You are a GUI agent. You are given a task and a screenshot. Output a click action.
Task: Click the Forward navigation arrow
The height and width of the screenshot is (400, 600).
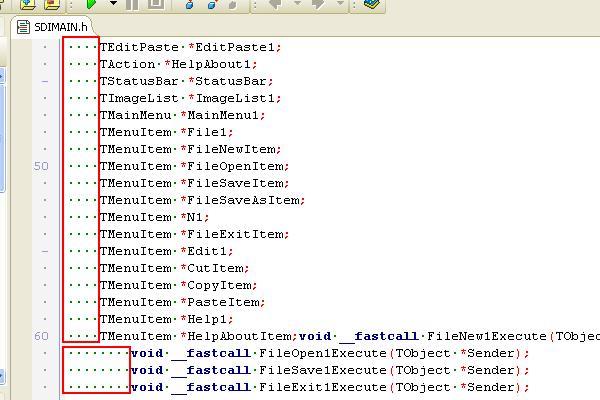point(318,4)
